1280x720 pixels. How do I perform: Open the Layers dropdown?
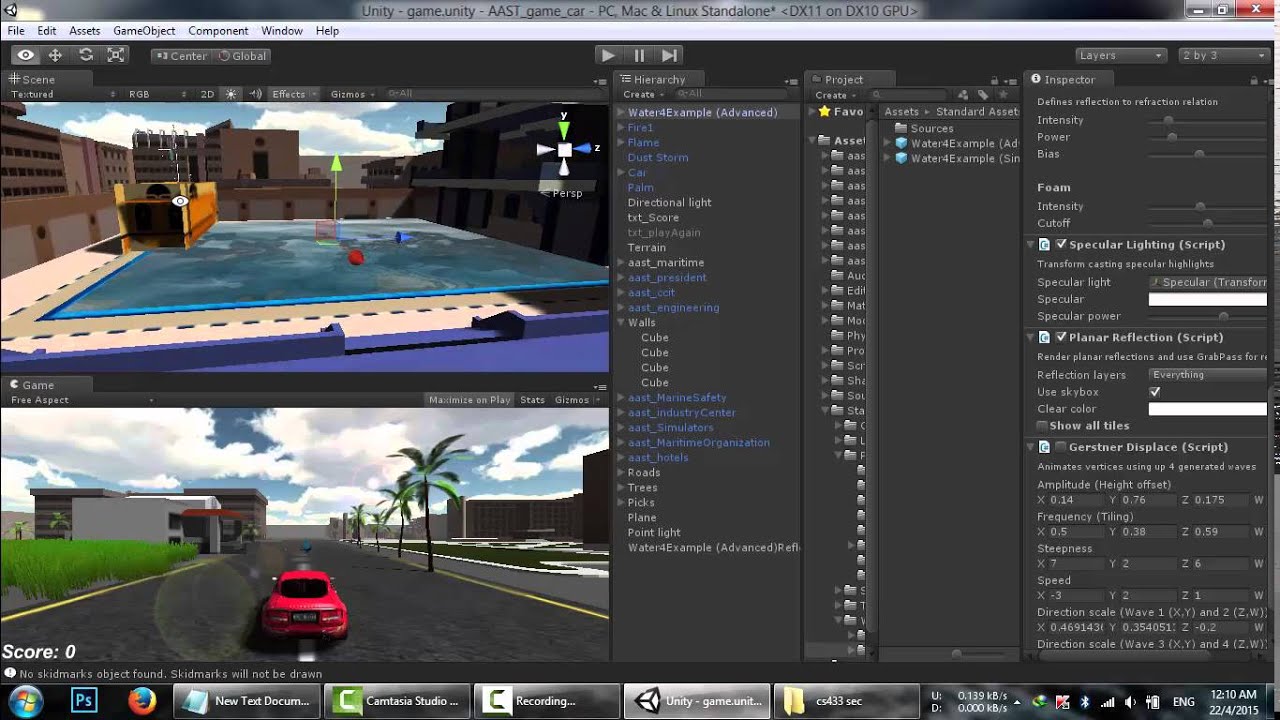[x=1120, y=56]
